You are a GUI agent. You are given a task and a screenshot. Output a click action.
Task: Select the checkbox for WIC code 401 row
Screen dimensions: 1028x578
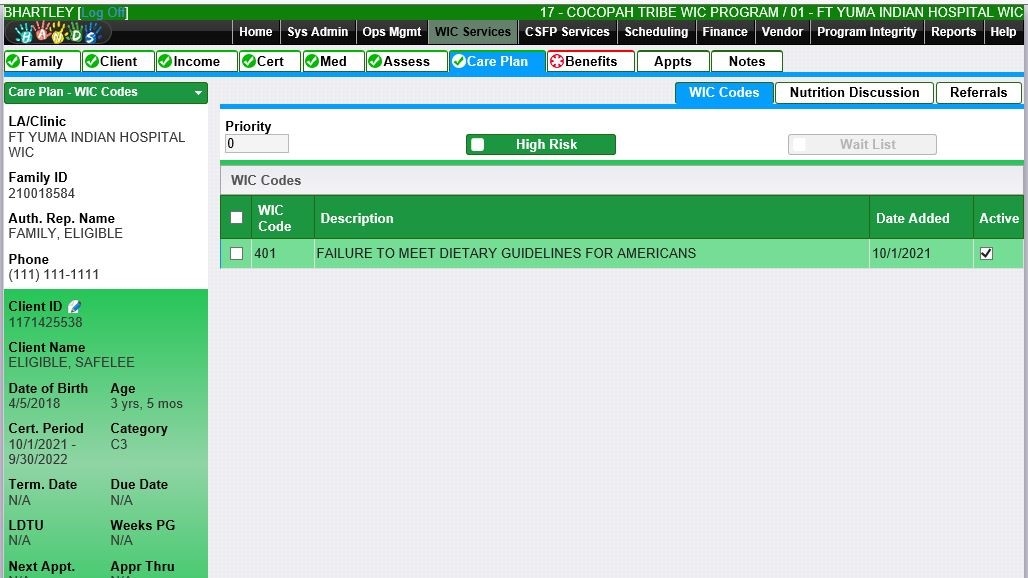237,254
